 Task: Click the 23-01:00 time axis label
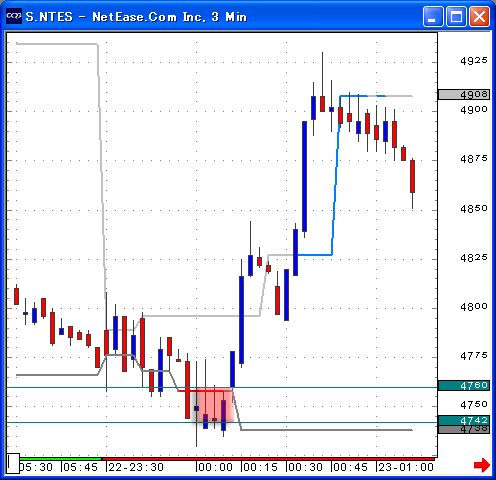pyautogui.click(x=406, y=467)
